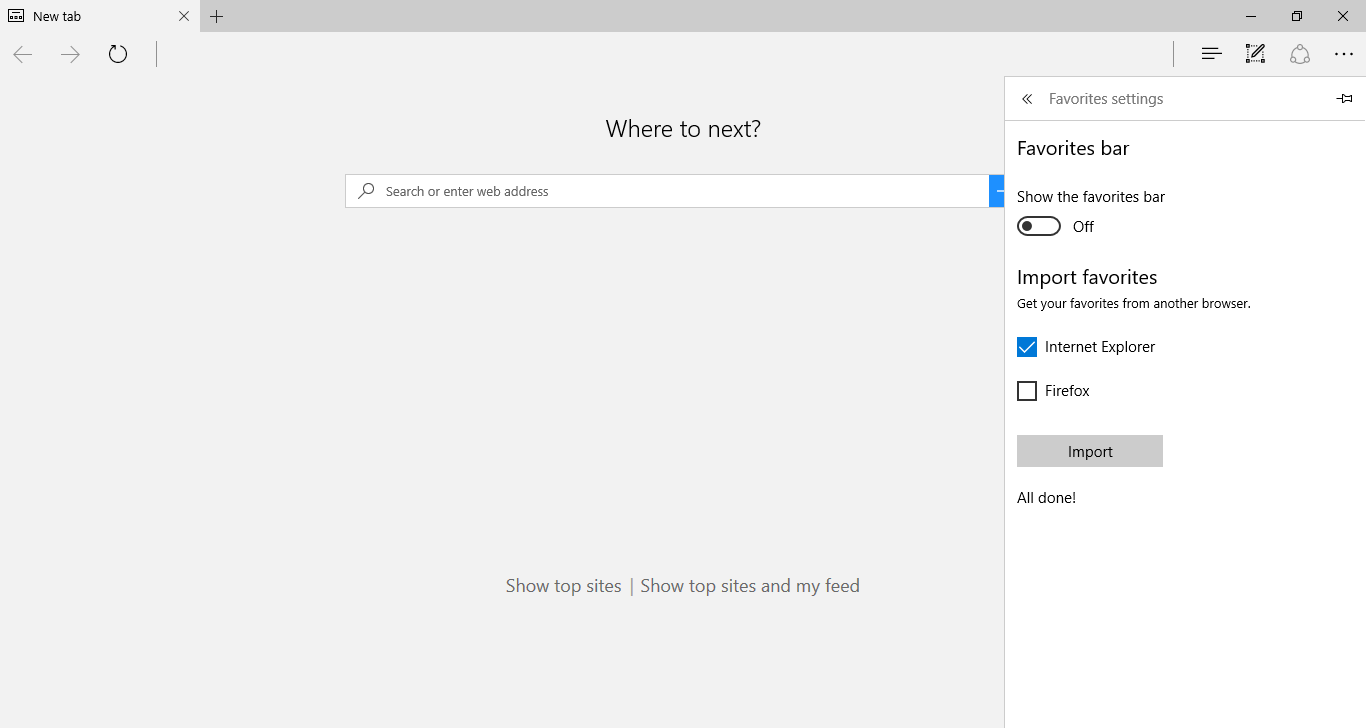Go back using the double chevron in the pane

[x=1027, y=99]
